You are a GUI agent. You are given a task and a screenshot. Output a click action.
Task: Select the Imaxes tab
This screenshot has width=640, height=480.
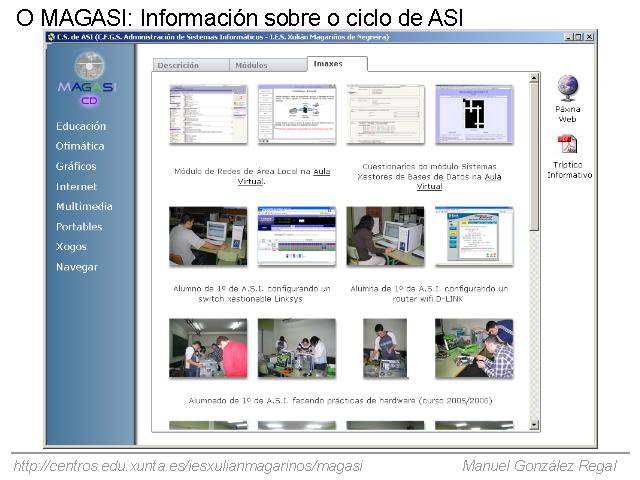[328, 64]
